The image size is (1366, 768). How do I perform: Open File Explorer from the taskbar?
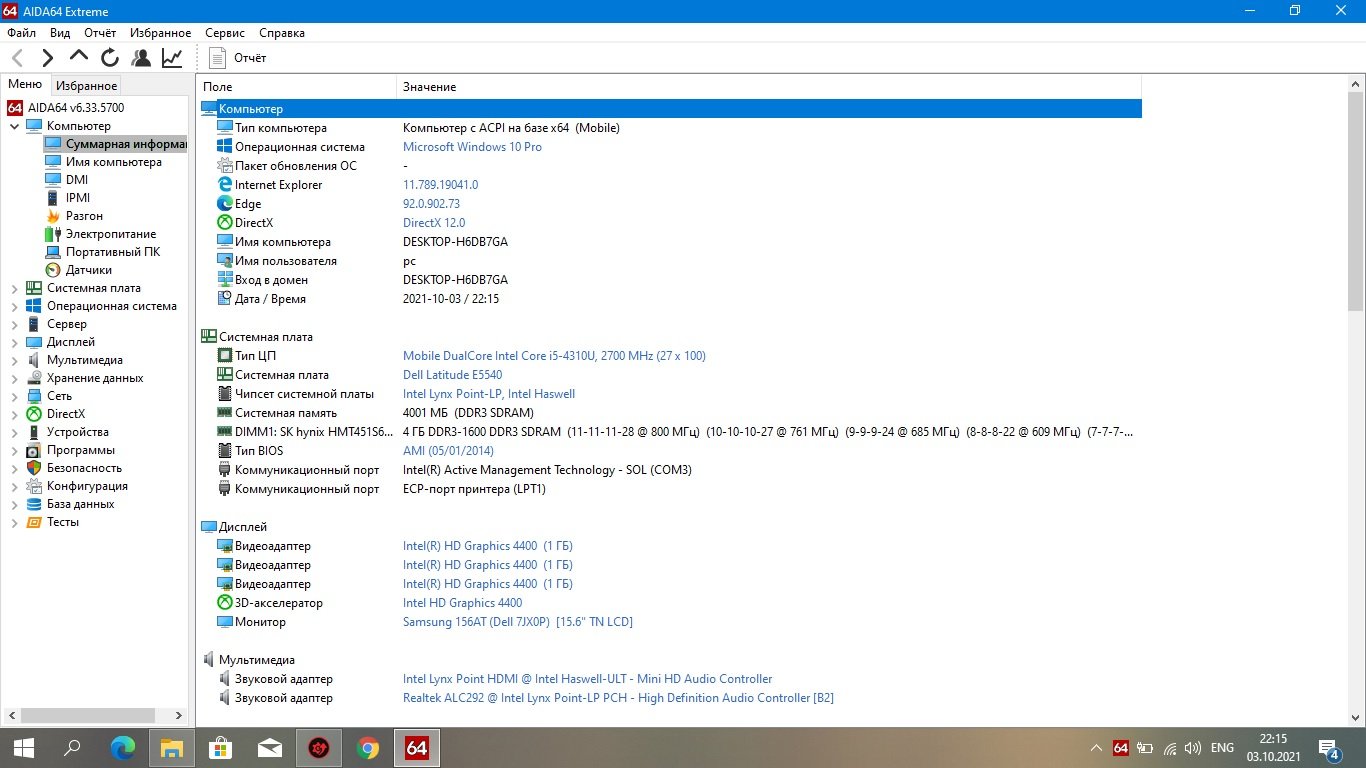(171, 748)
